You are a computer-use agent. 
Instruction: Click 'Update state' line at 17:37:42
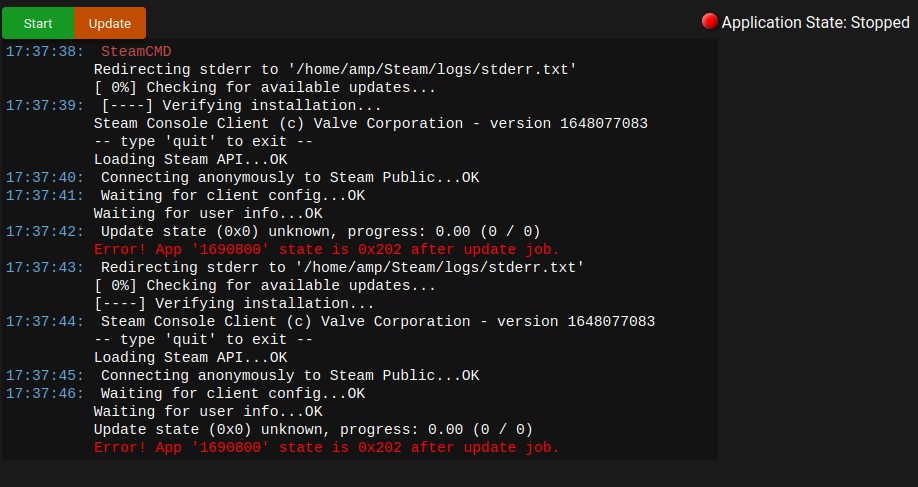pyautogui.click(x=320, y=231)
